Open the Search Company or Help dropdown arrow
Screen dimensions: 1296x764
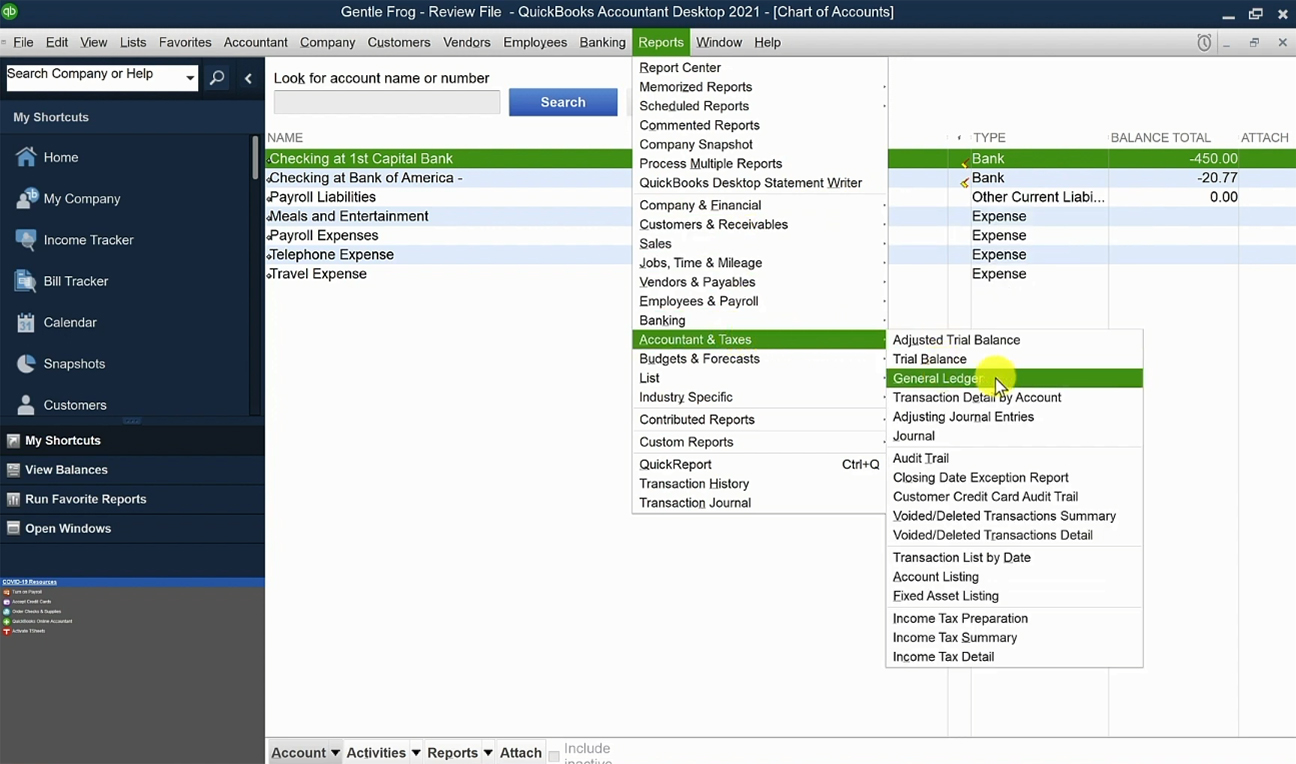click(189, 78)
